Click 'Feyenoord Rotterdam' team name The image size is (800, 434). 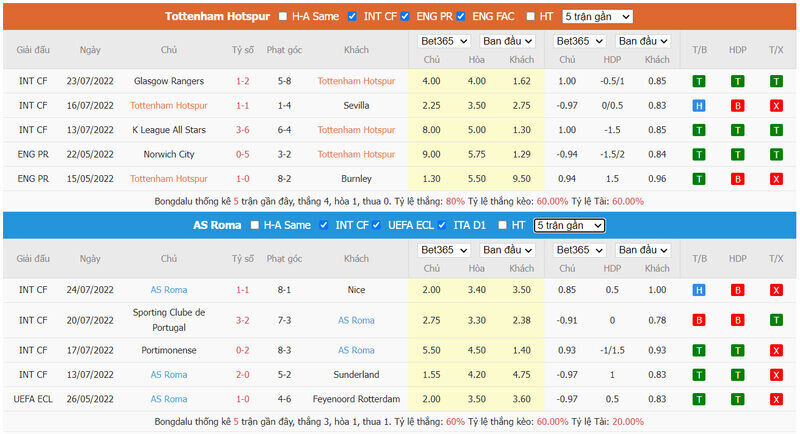point(356,399)
